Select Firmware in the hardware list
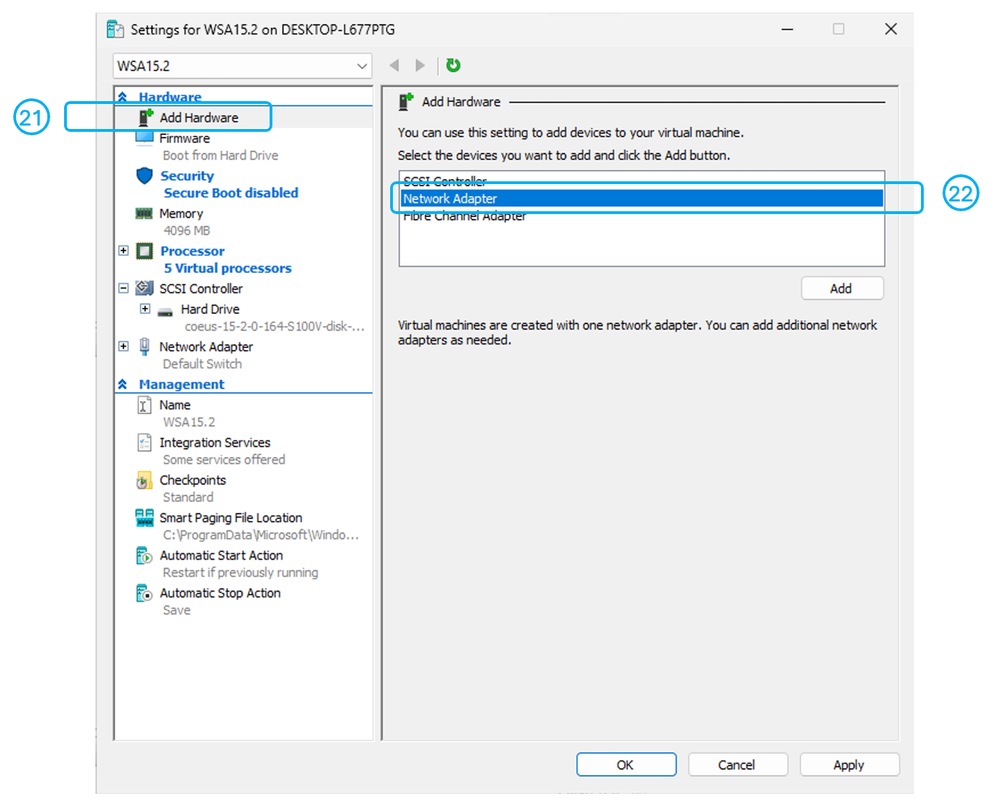Screen dimensions: 999x807 tap(184, 138)
